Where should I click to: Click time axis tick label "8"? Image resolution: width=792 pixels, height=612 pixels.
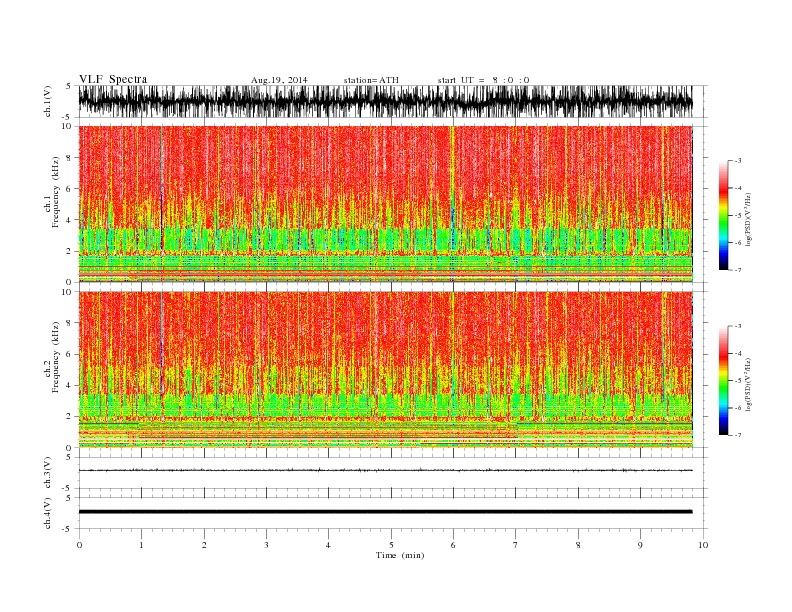578,545
